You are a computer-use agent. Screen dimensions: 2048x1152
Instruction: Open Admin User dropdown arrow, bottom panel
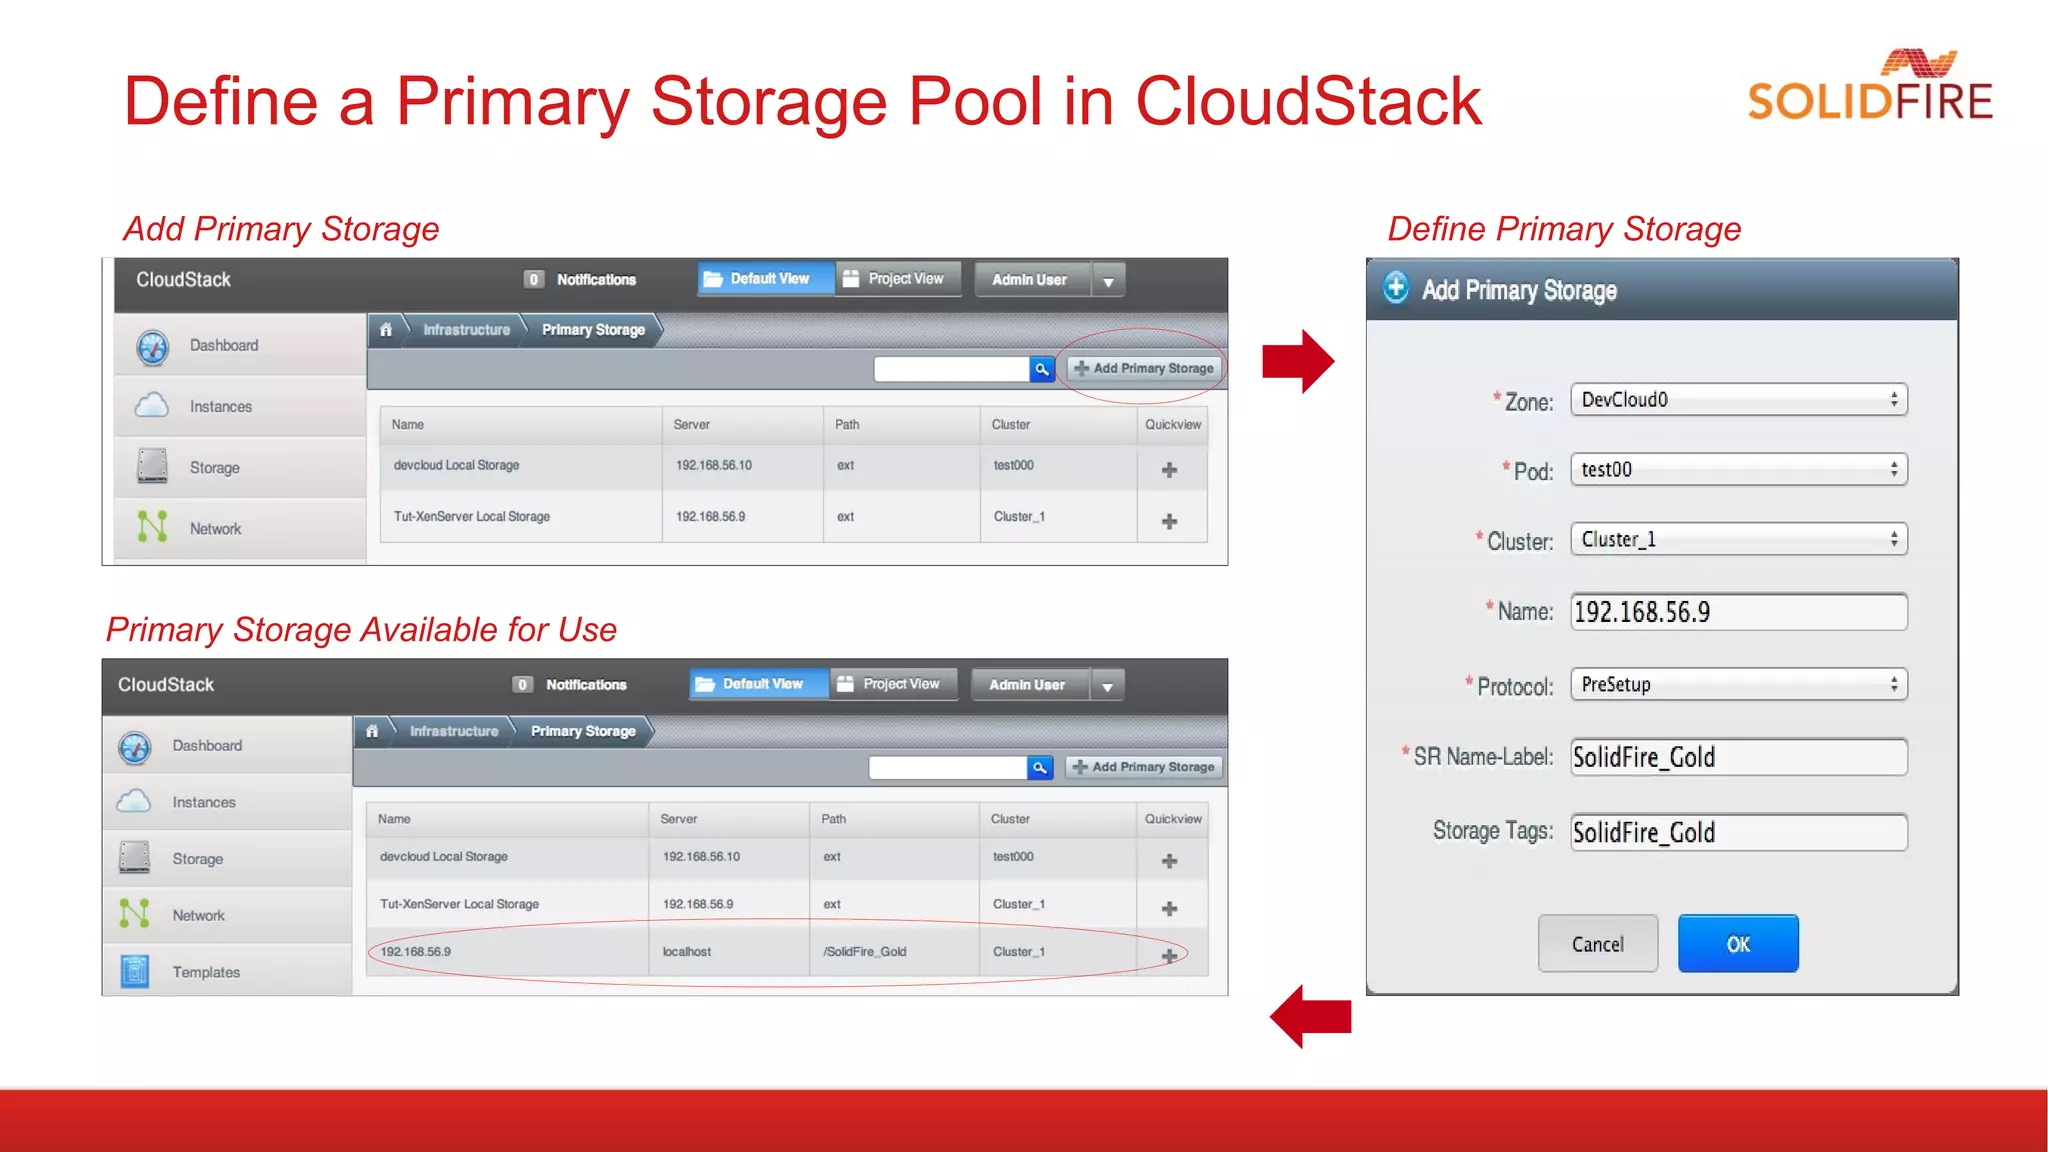tap(1107, 686)
